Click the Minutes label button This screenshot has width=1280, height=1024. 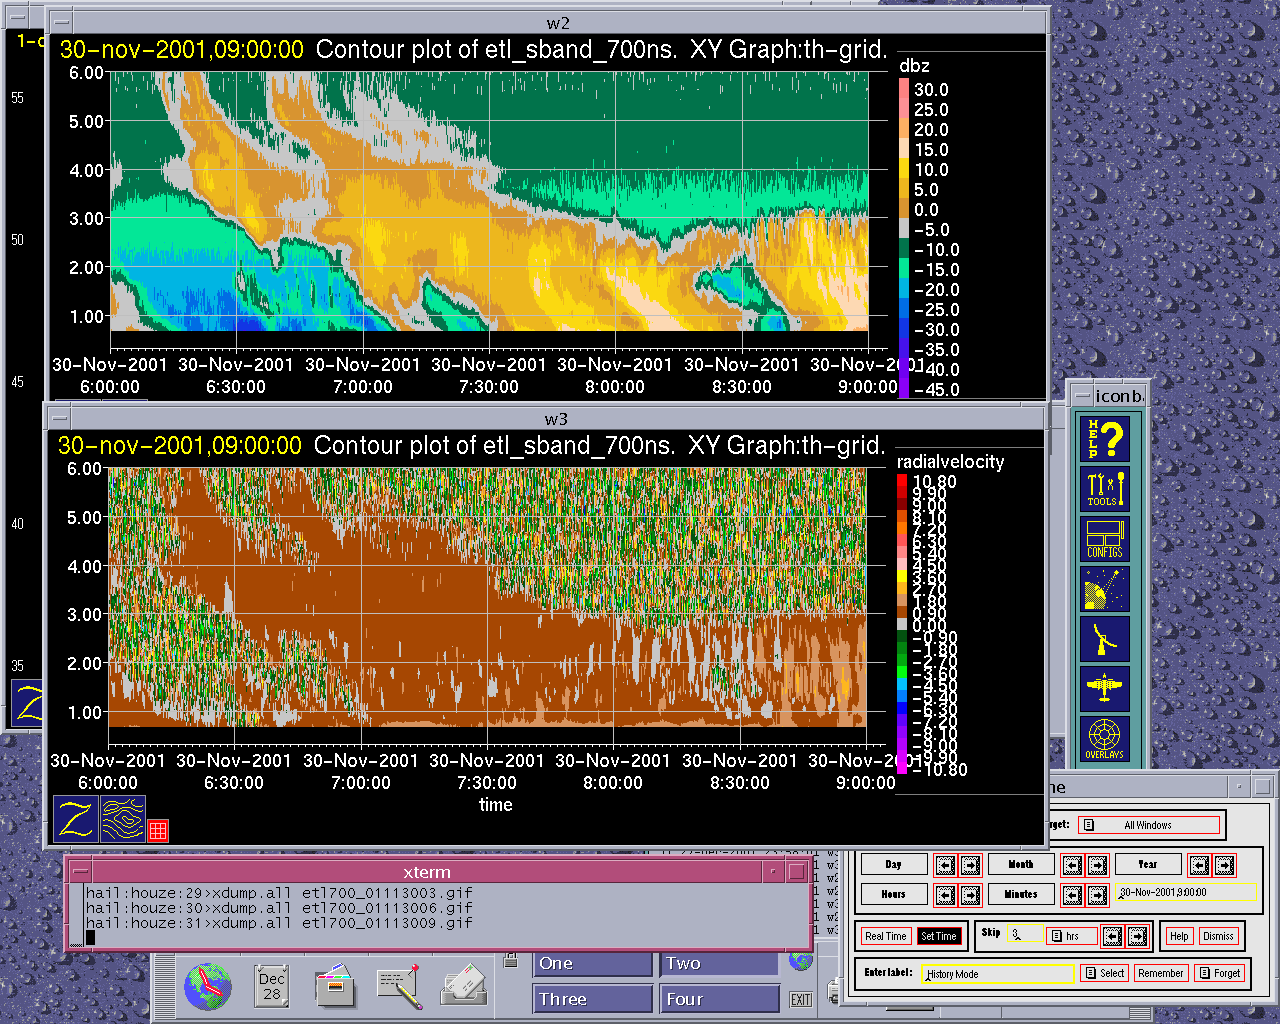tap(1021, 895)
